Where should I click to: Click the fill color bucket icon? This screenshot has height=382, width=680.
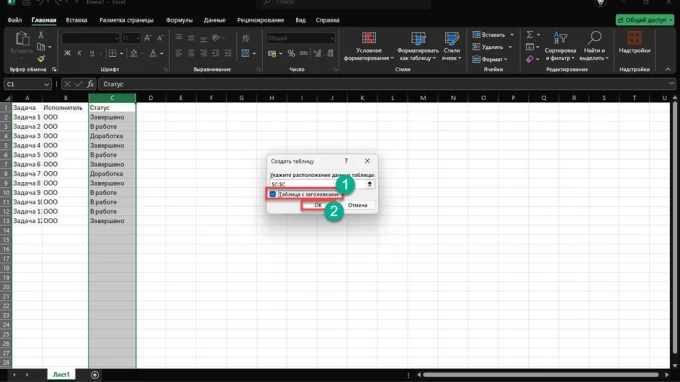pos(134,53)
